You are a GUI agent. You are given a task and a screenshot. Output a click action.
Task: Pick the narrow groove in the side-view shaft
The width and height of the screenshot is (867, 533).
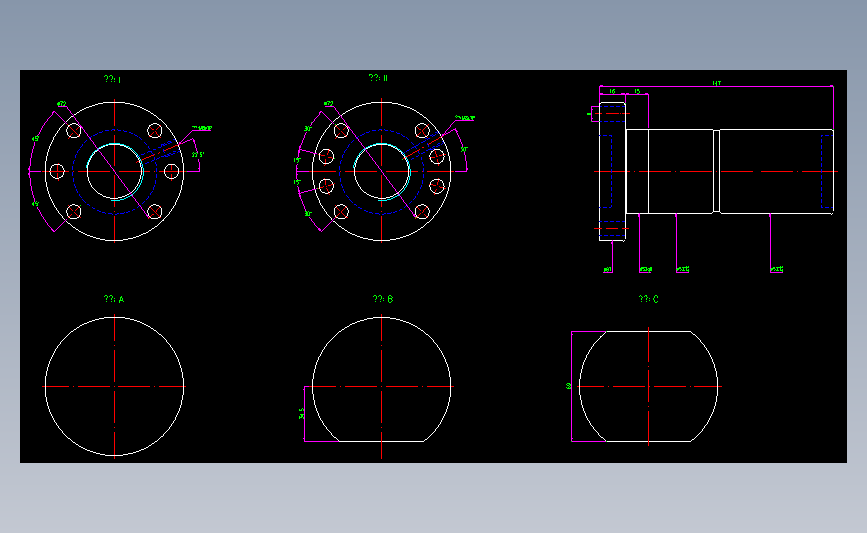pyautogui.click(x=717, y=171)
